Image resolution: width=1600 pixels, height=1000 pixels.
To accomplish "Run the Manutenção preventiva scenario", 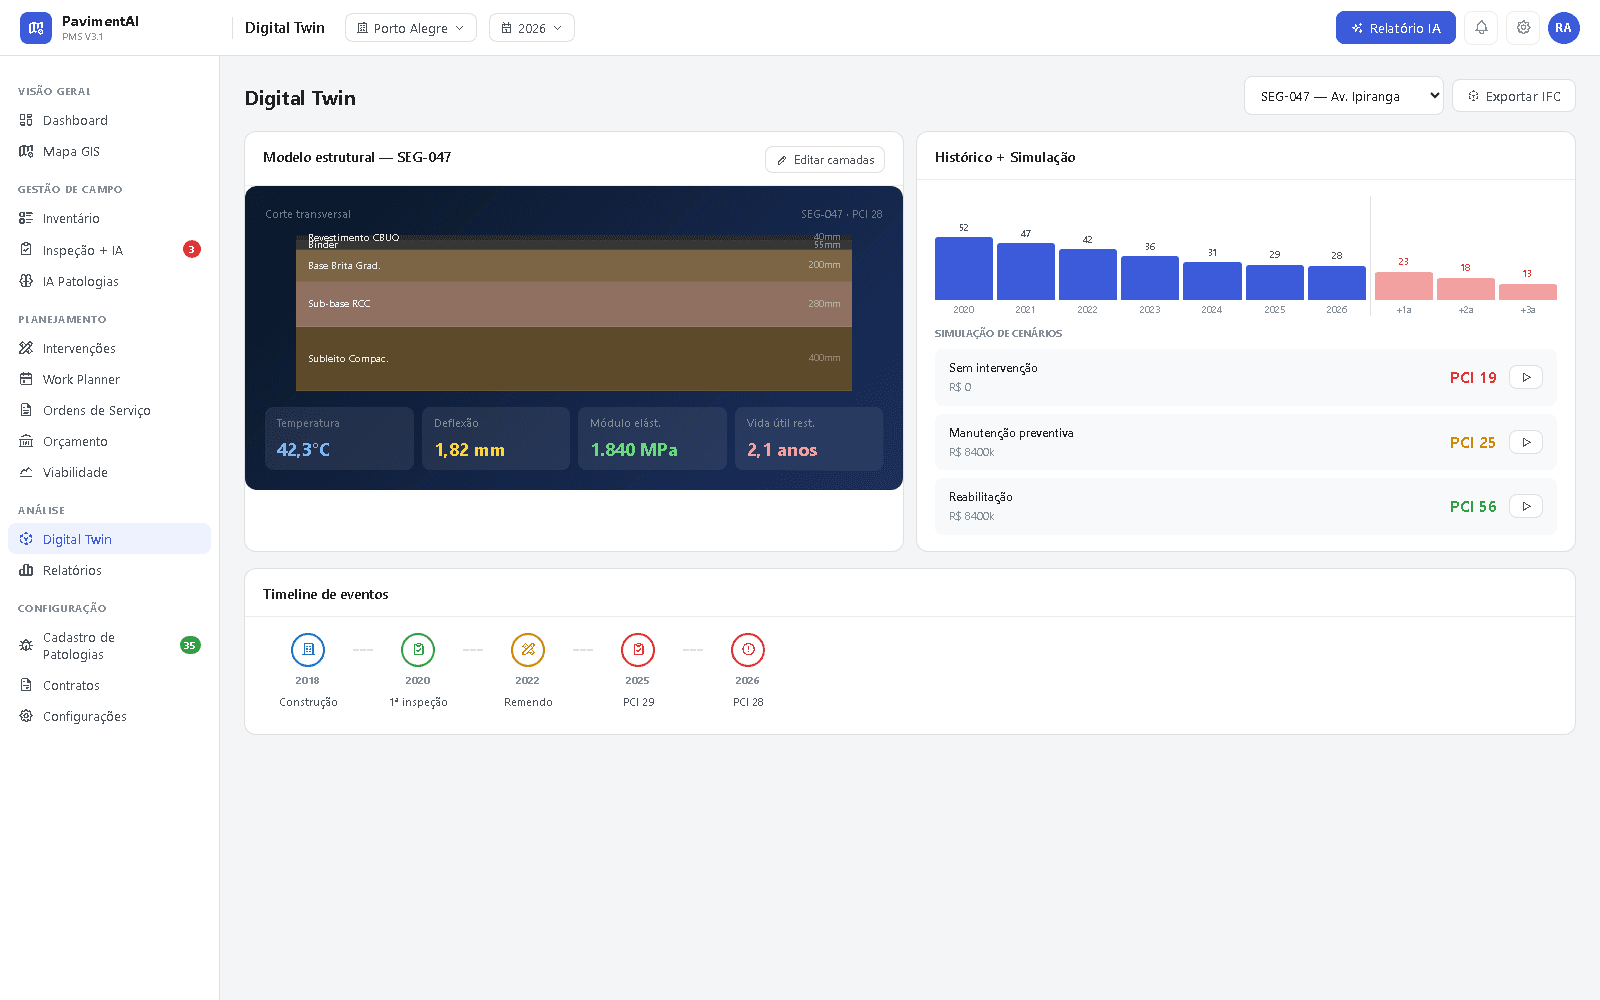I will (1526, 442).
